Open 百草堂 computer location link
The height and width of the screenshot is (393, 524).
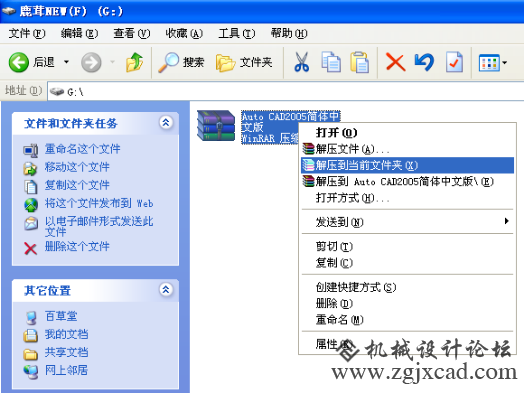(x=61, y=316)
